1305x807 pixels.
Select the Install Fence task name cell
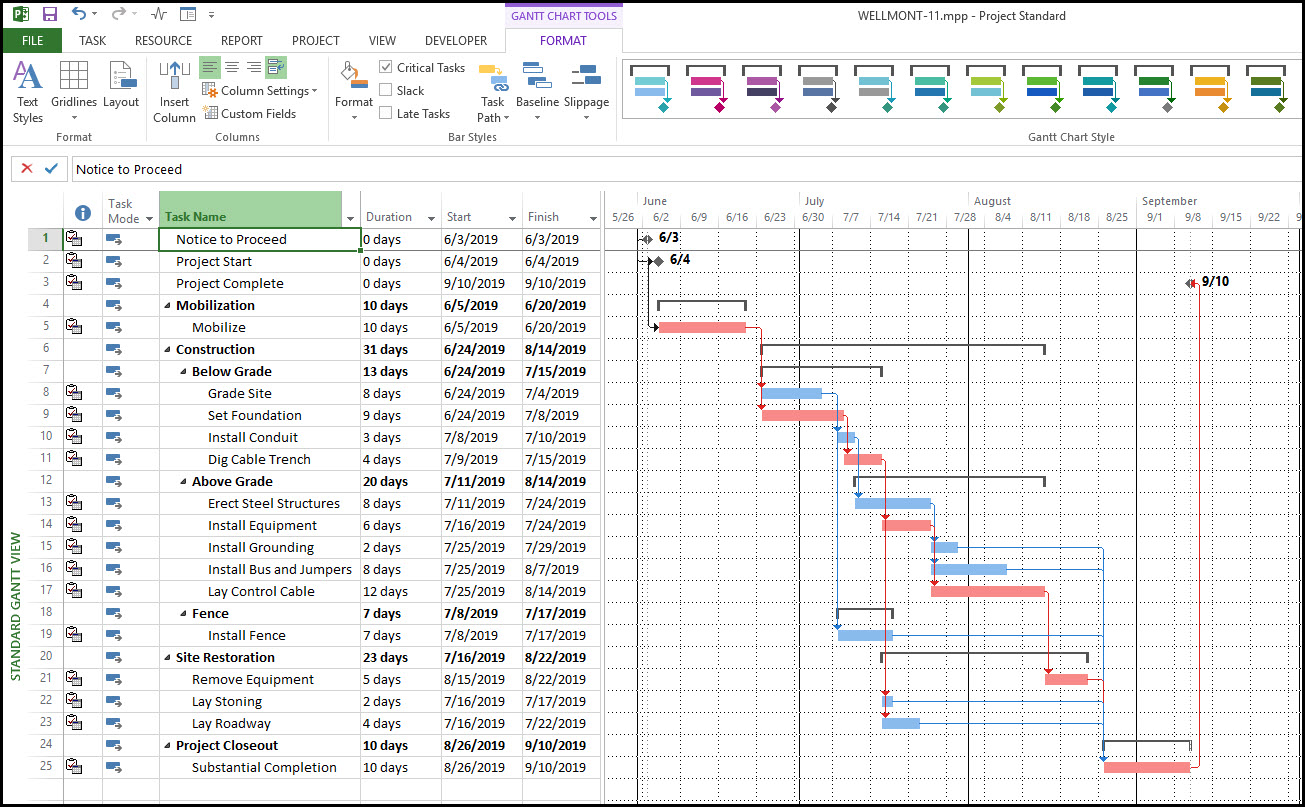click(x=246, y=635)
